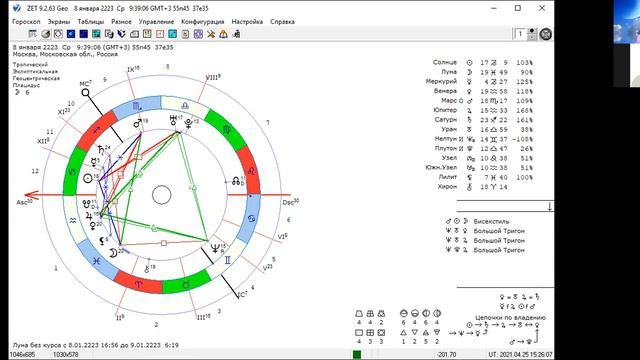This screenshot has height=360, width=640.
Task: Click the Луна без курса status line
Action: (96, 345)
